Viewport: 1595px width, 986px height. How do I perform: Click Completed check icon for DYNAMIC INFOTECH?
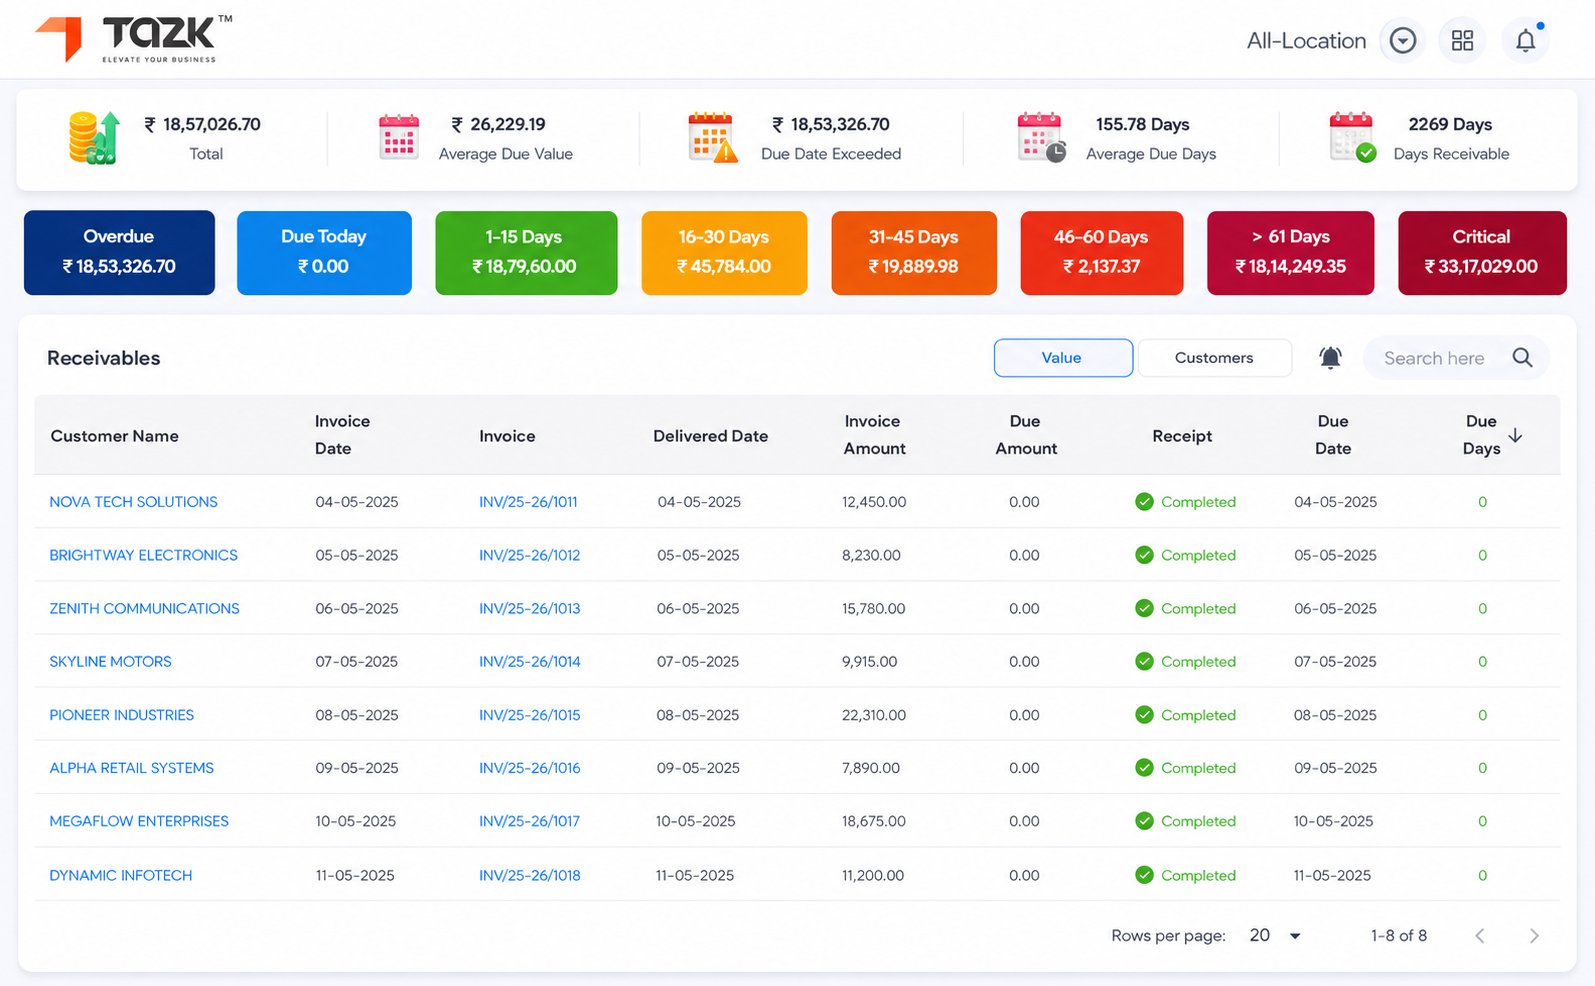1144,875
